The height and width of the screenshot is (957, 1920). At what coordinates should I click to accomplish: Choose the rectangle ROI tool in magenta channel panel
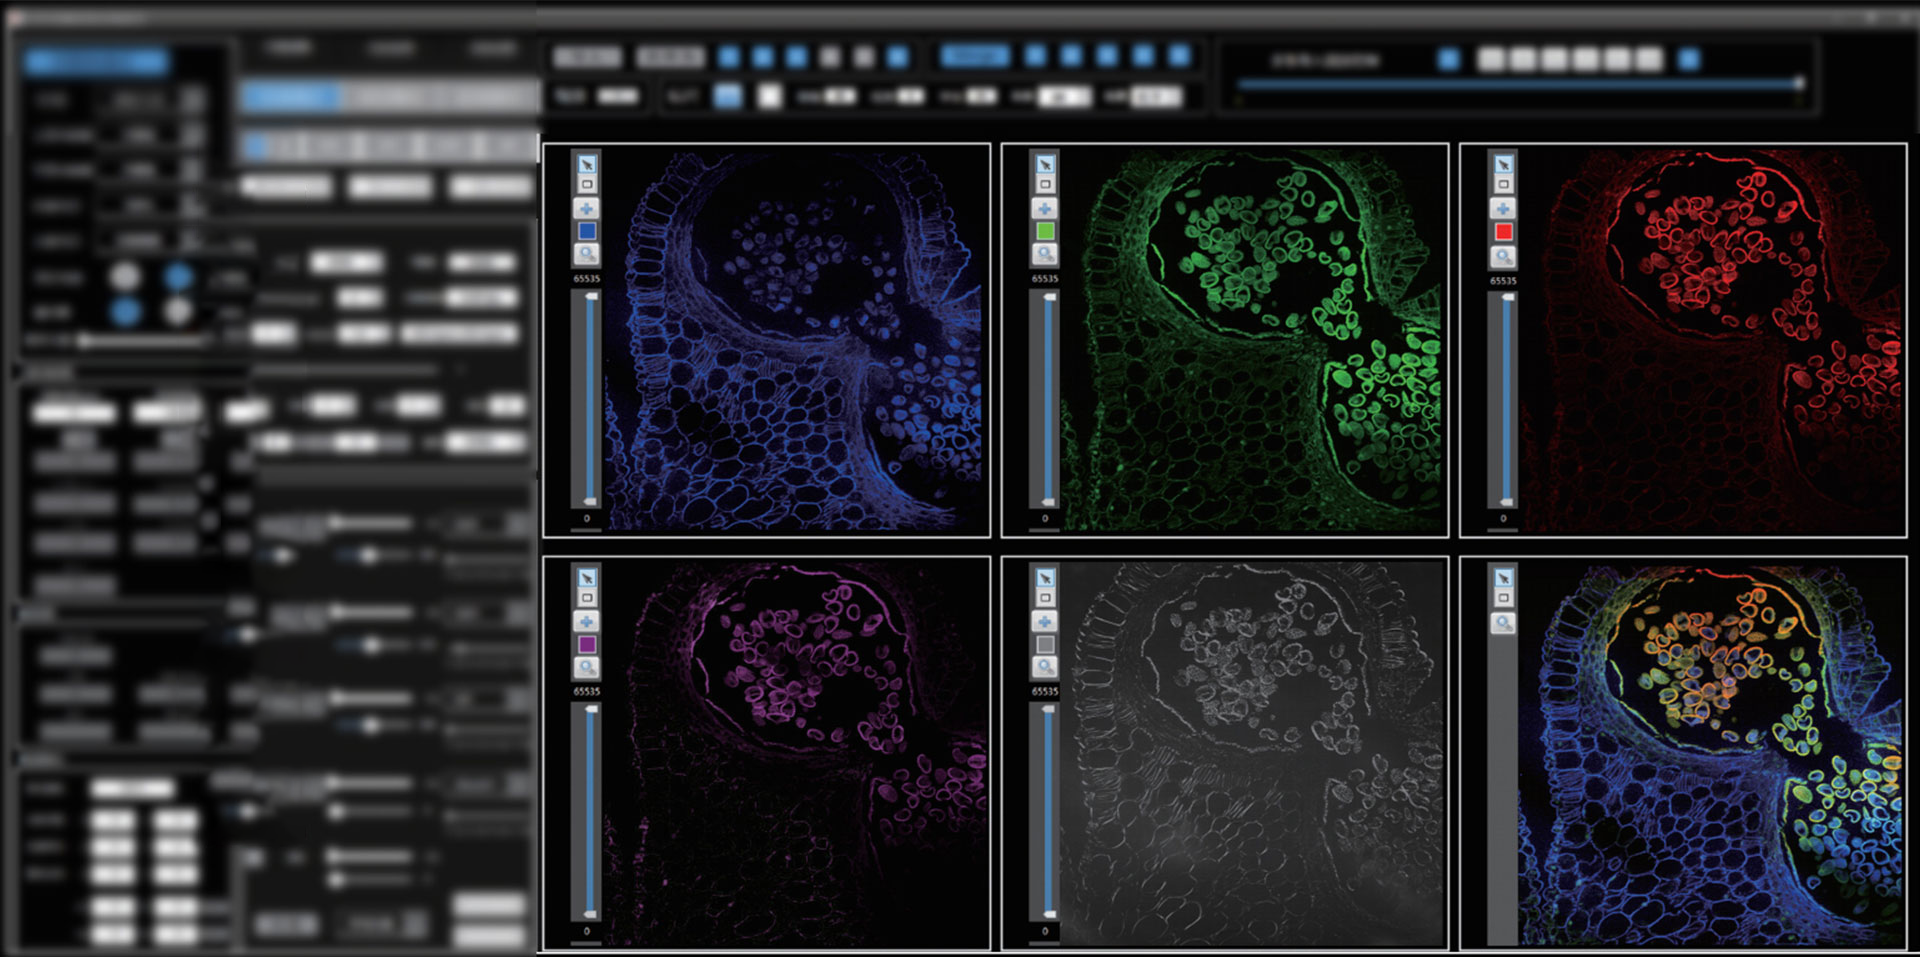(x=587, y=598)
